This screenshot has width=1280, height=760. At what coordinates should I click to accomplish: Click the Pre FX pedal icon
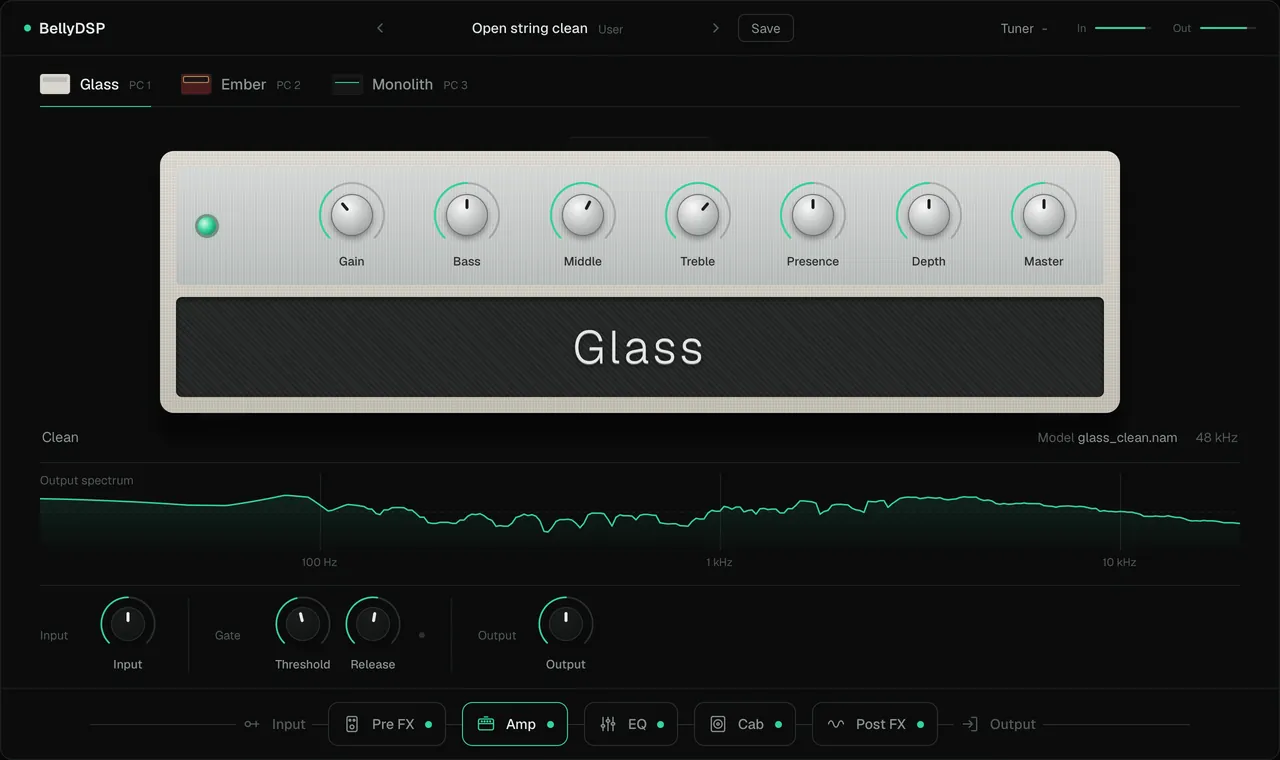[352, 724]
